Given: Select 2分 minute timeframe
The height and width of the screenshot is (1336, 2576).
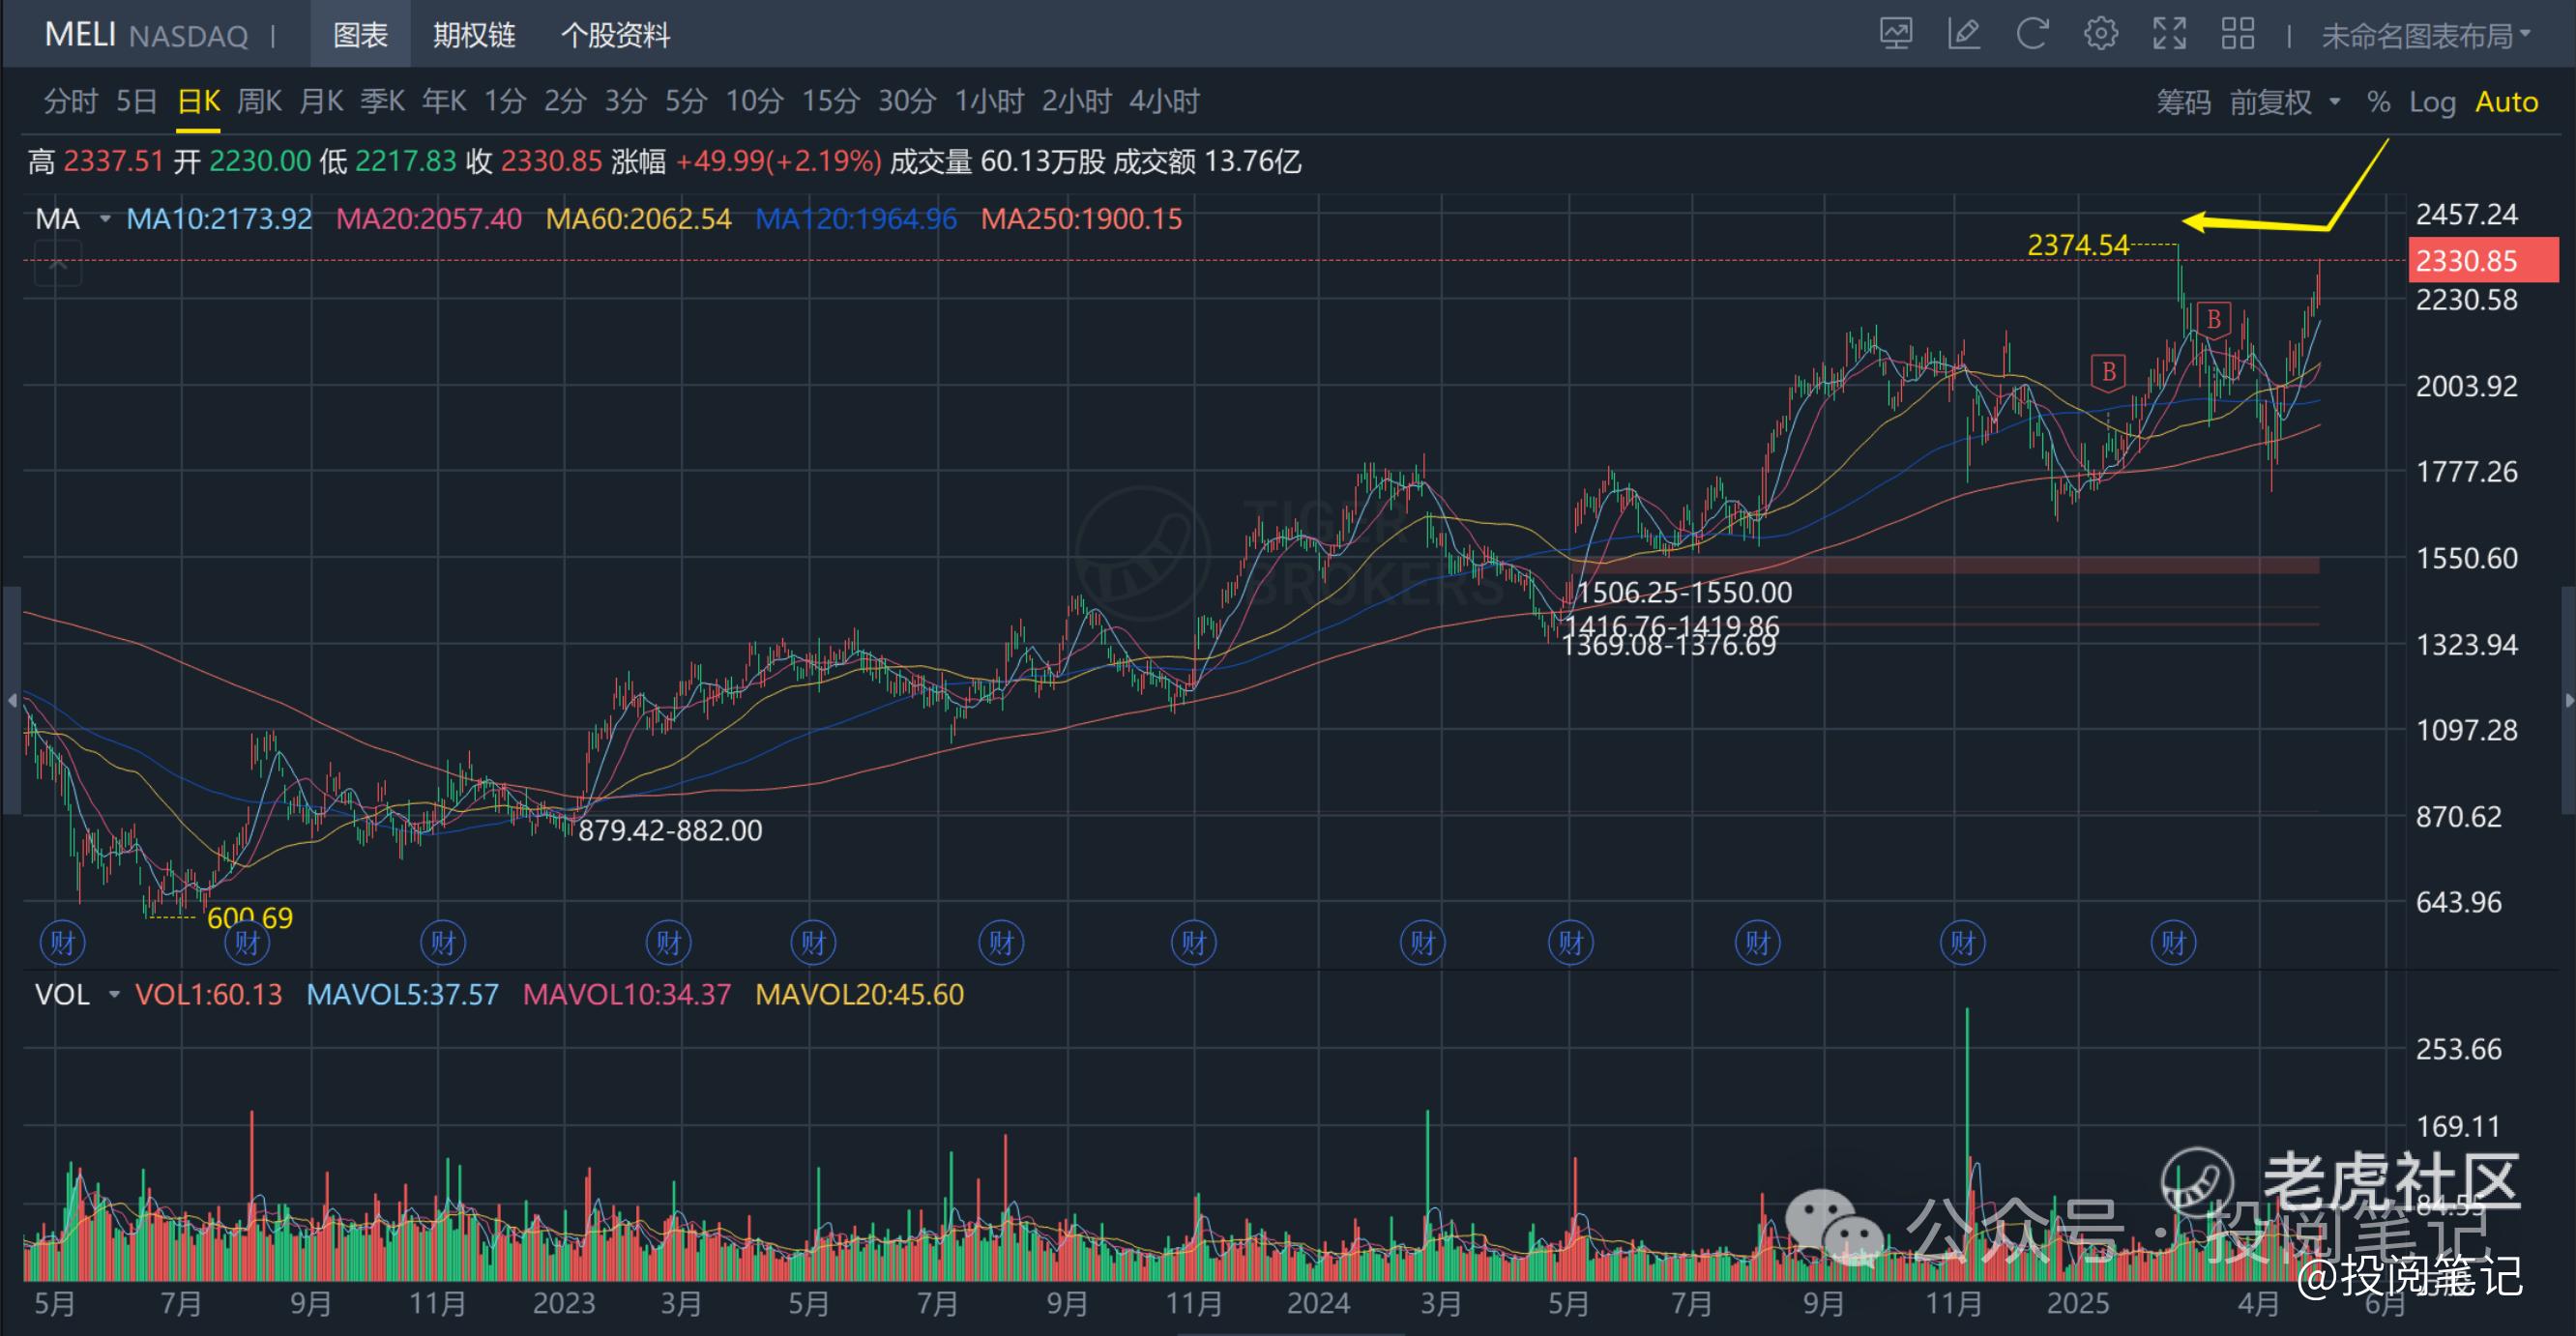Looking at the screenshot, I should point(565,101).
